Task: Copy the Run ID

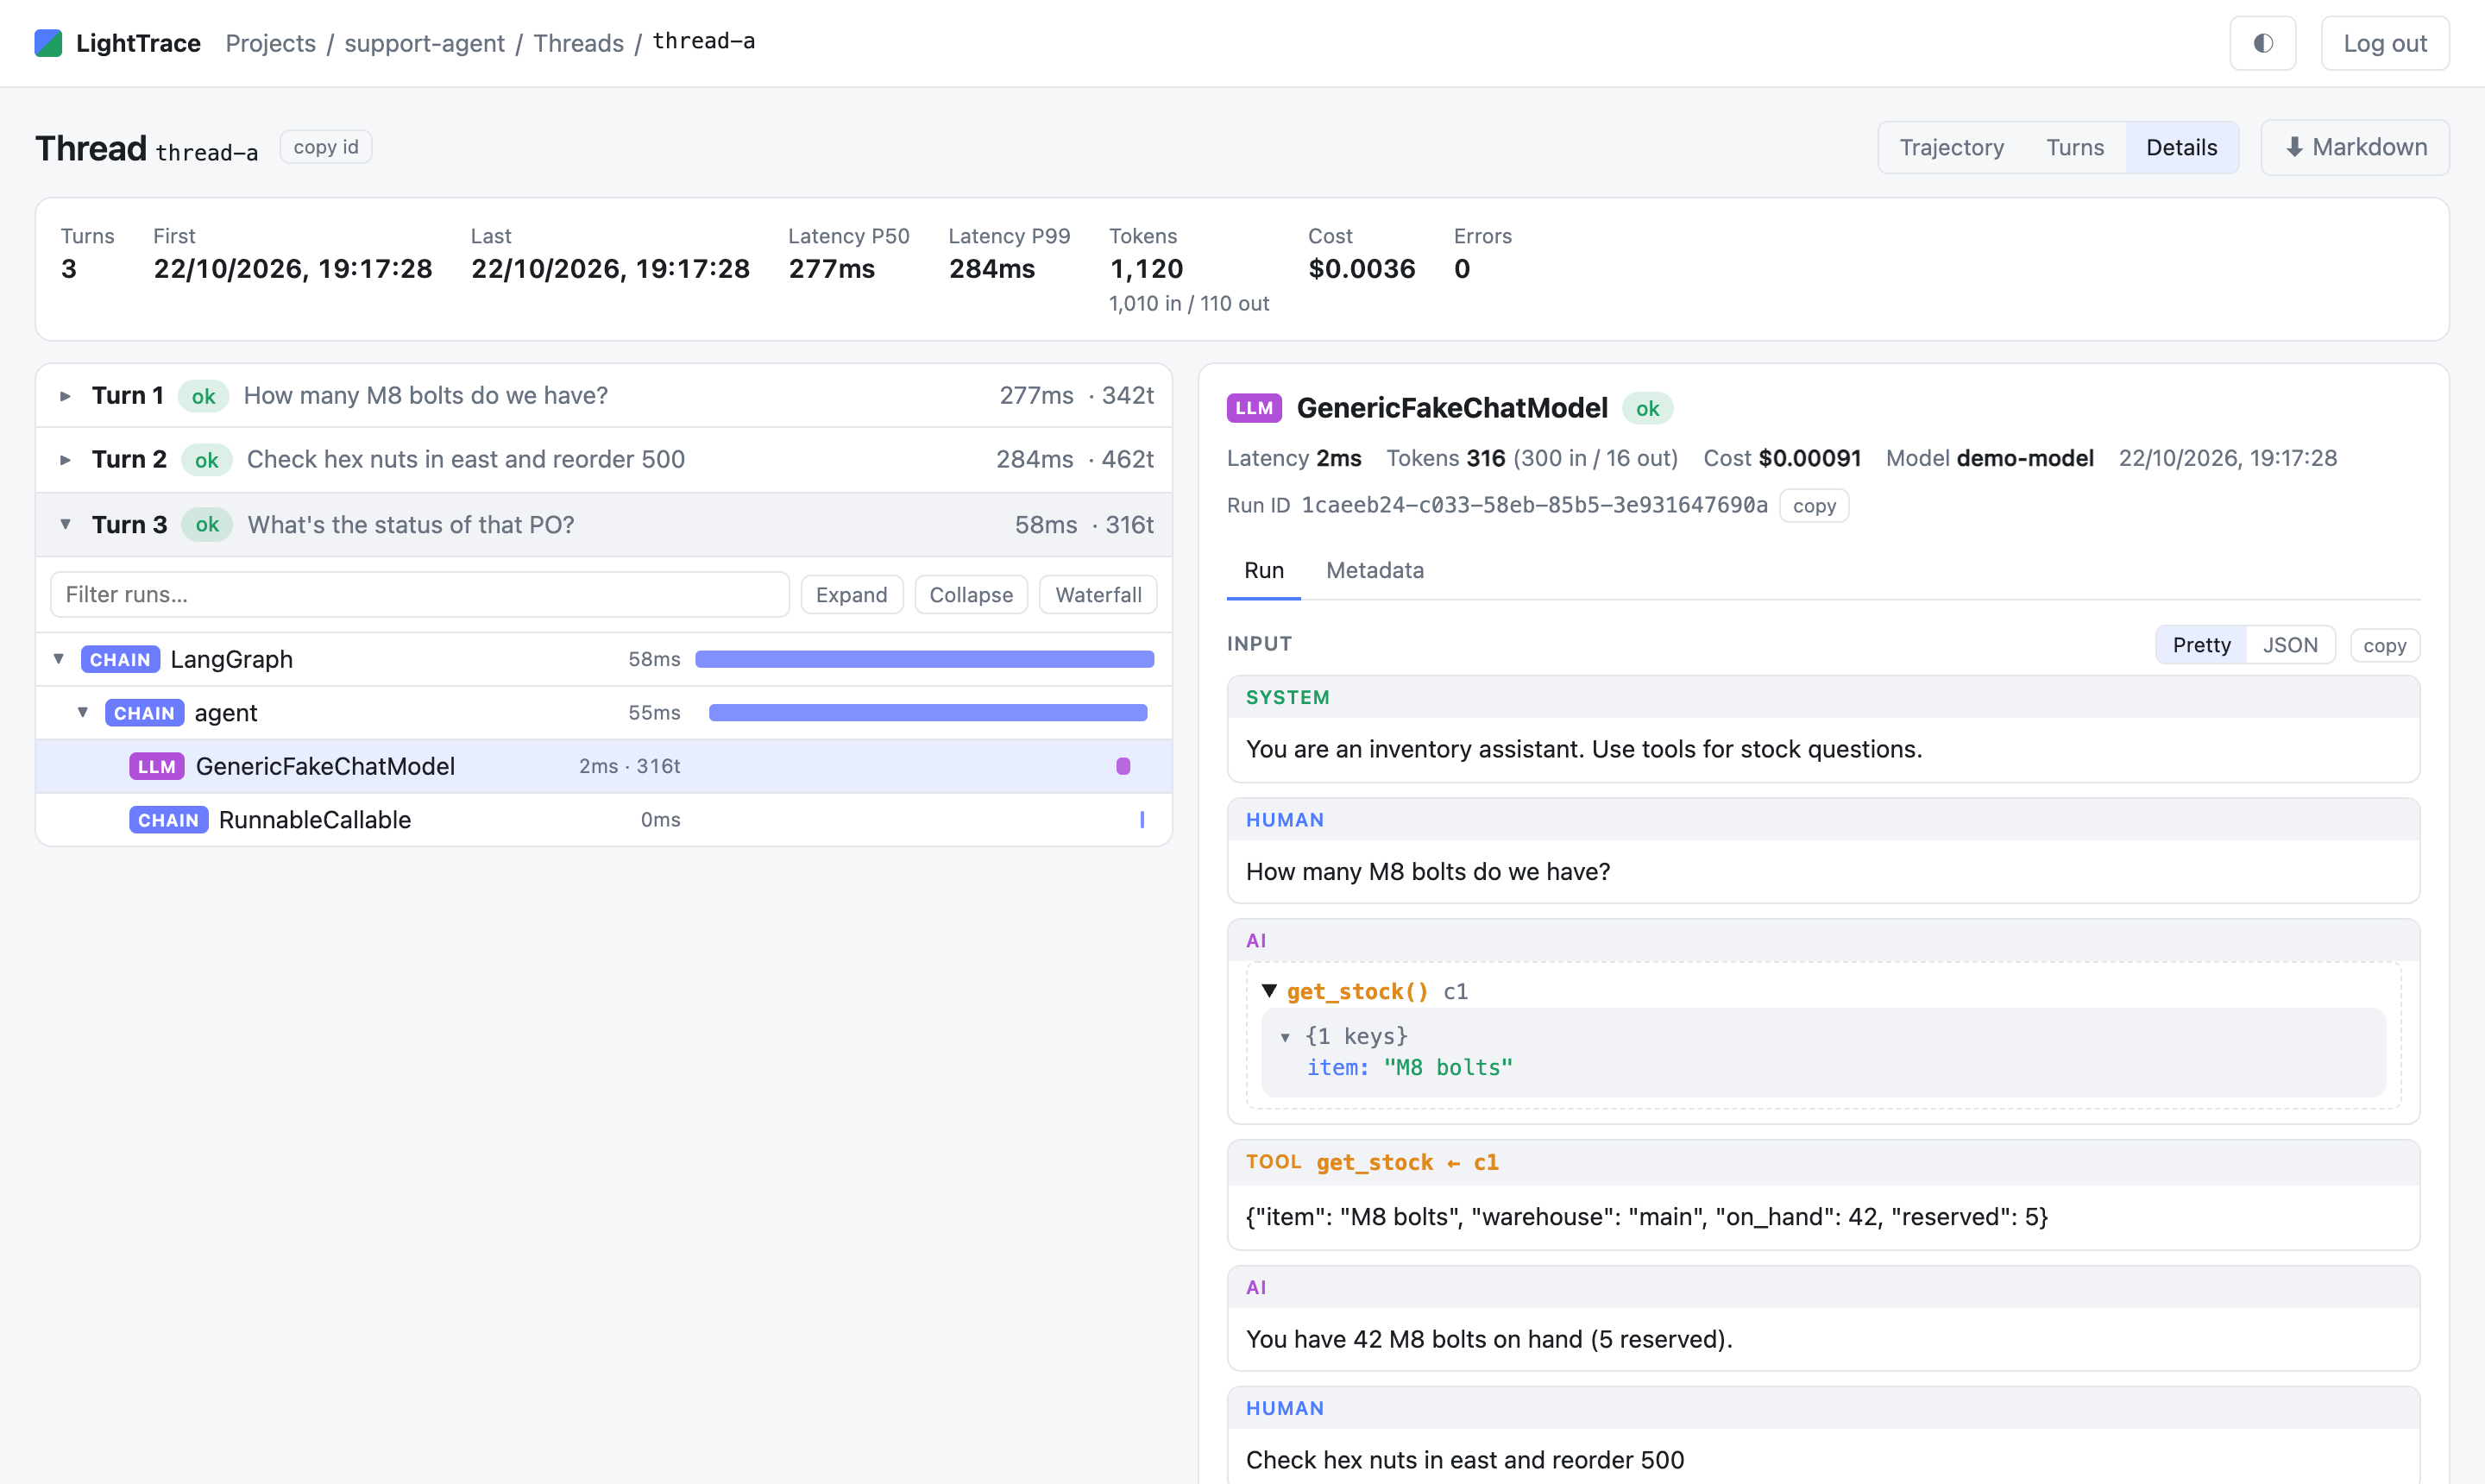Action: click(x=1814, y=506)
